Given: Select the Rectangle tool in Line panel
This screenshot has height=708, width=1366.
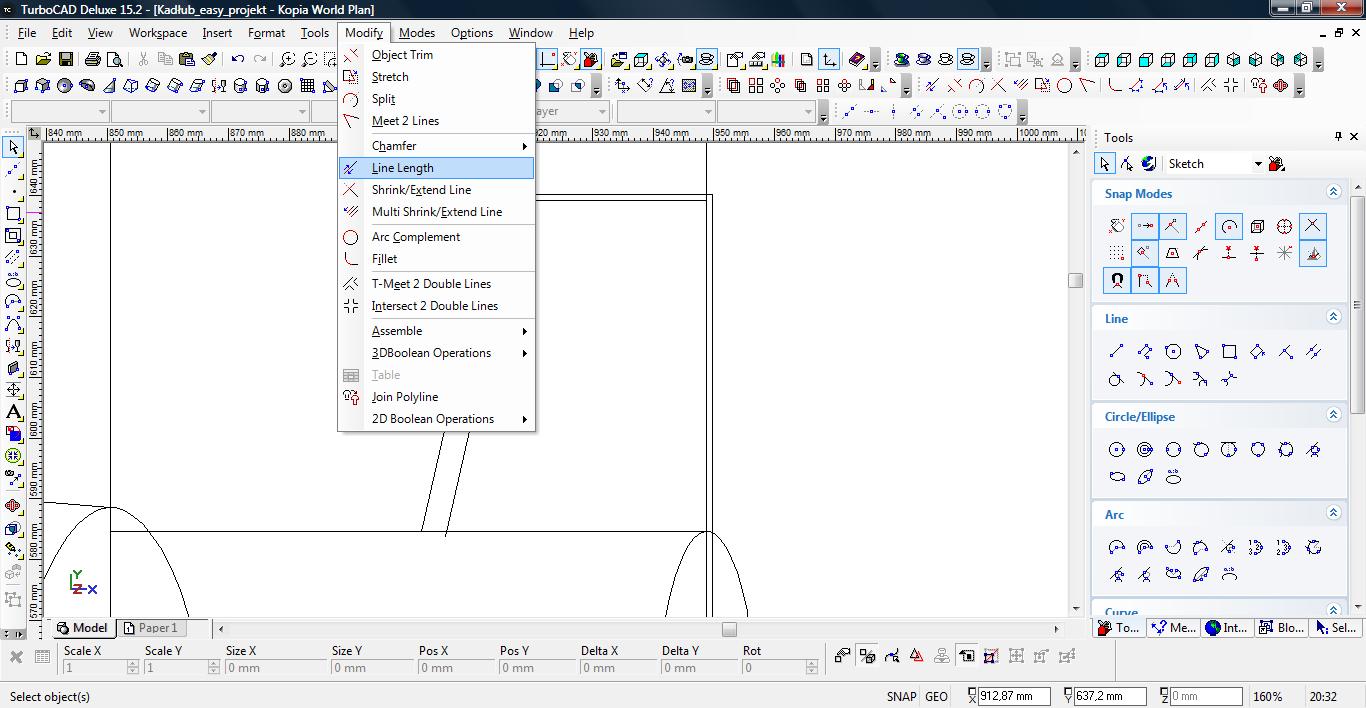Looking at the screenshot, I should 1229,351.
